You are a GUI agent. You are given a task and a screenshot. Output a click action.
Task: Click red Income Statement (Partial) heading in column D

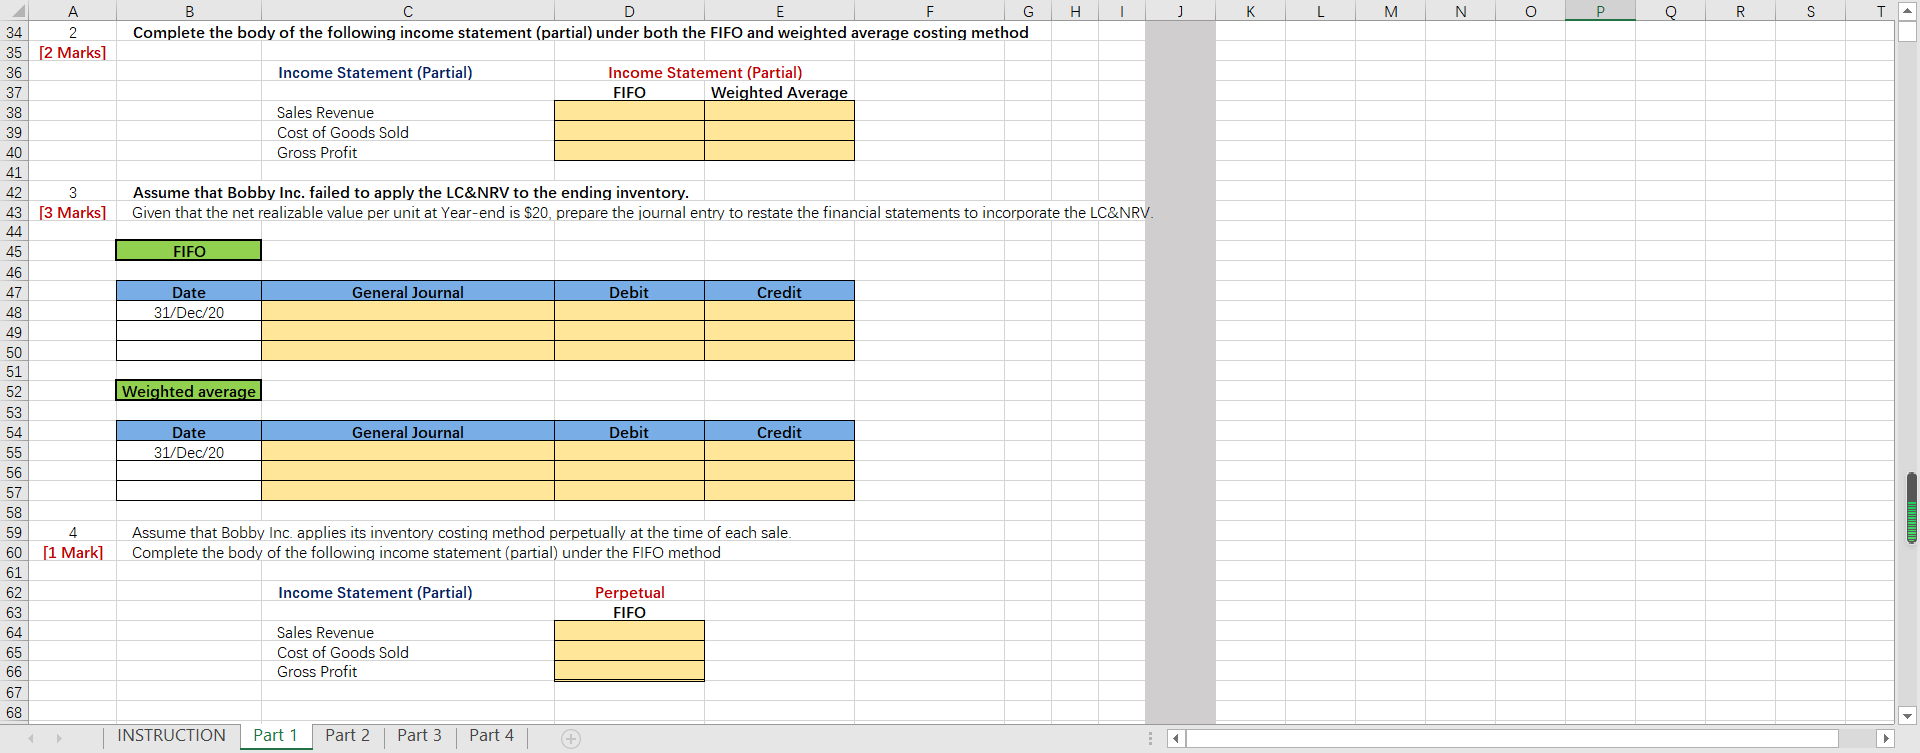point(705,72)
